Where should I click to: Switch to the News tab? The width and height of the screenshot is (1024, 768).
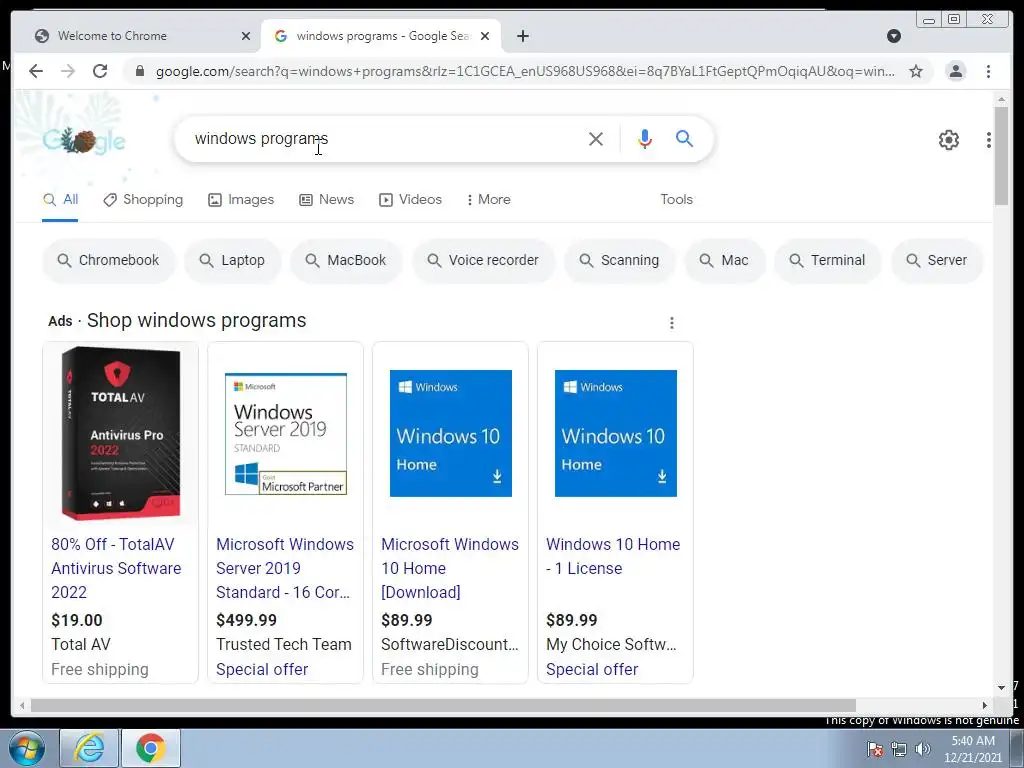coord(327,200)
